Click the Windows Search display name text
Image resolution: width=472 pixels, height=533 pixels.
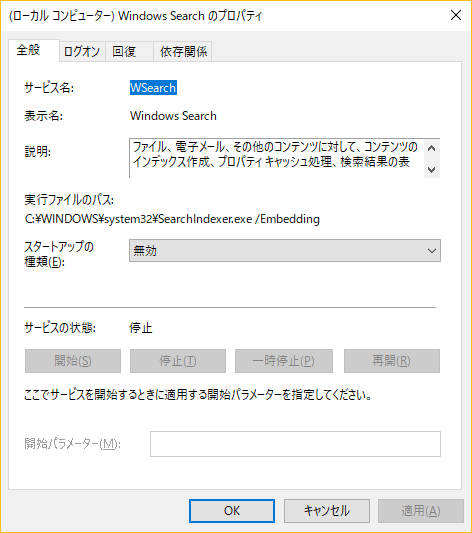click(173, 116)
